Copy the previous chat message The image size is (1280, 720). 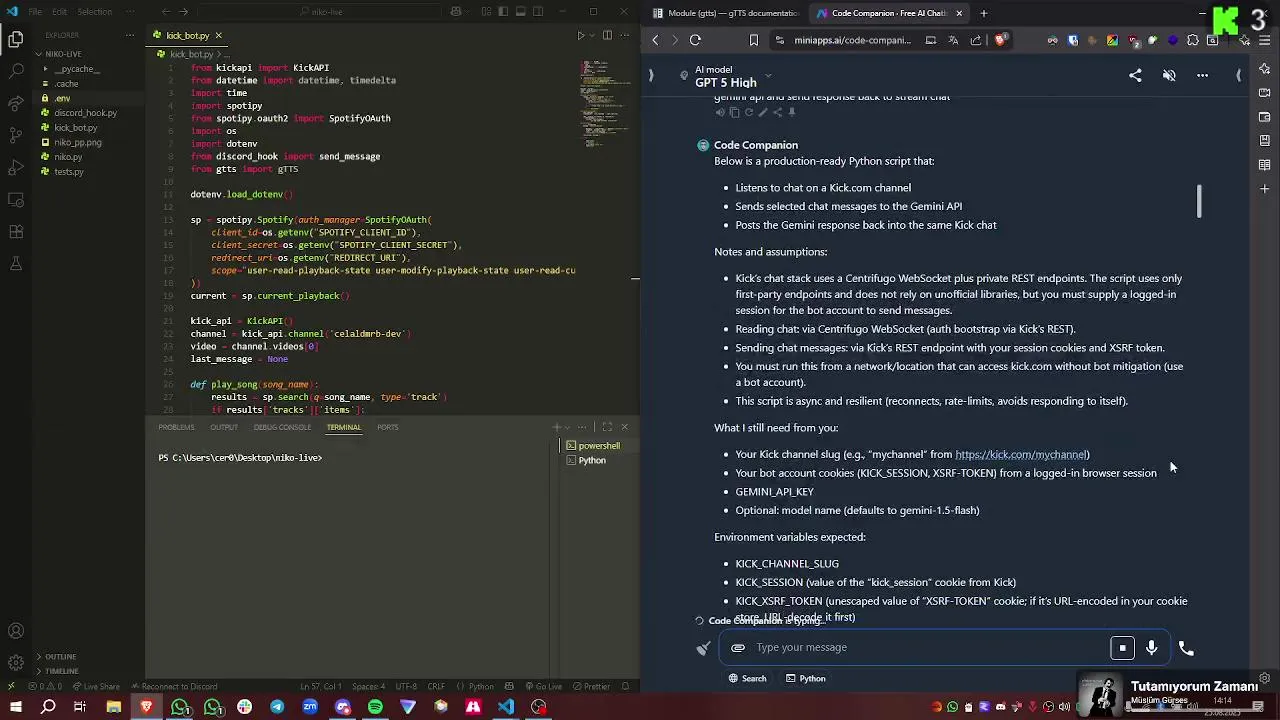click(x=734, y=112)
